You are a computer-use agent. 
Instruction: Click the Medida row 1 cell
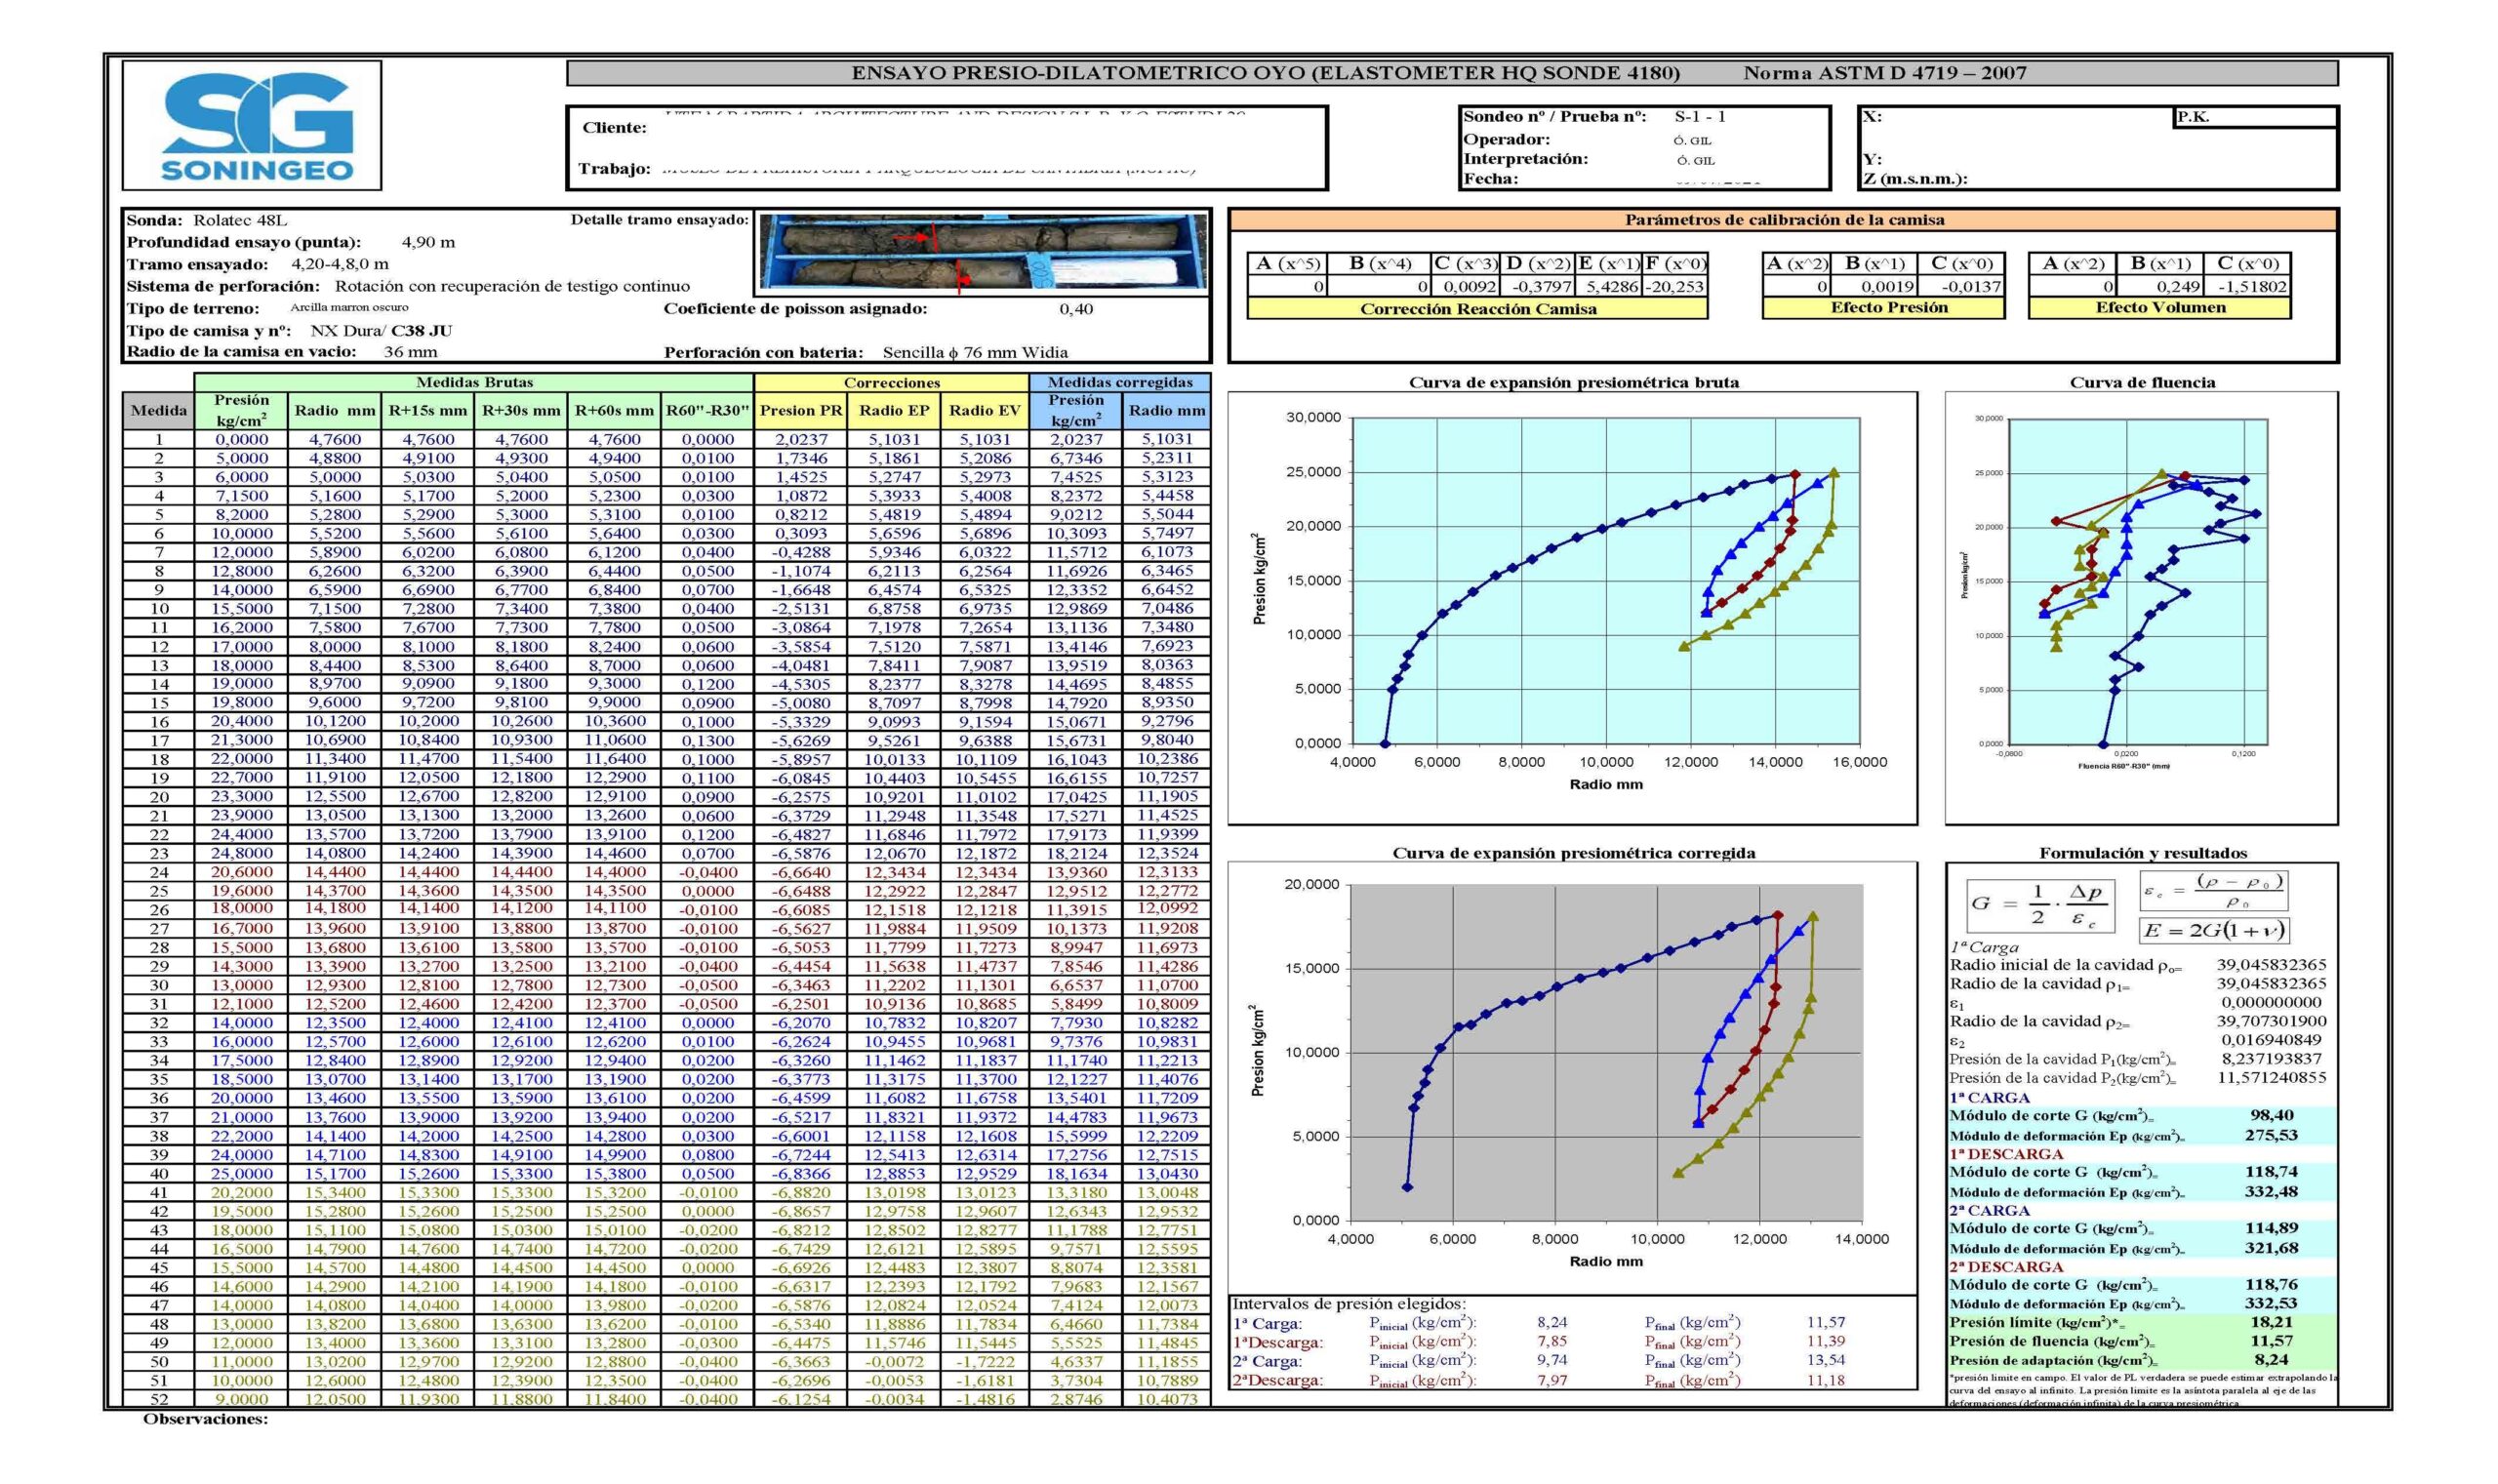coord(158,439)
